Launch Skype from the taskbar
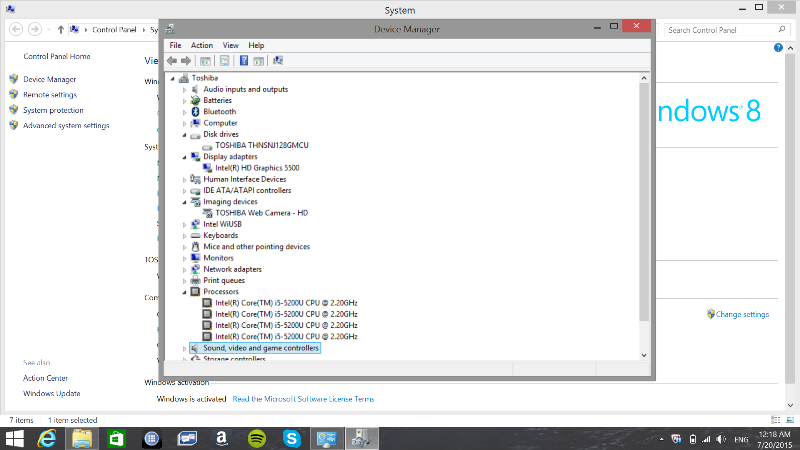This screenshot has width=800, height=450. pos(291,438)
